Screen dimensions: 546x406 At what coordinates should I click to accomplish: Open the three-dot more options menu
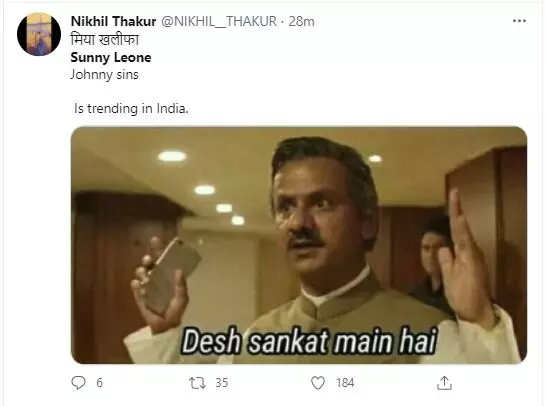pyautogui.click(x=519, y=21)
